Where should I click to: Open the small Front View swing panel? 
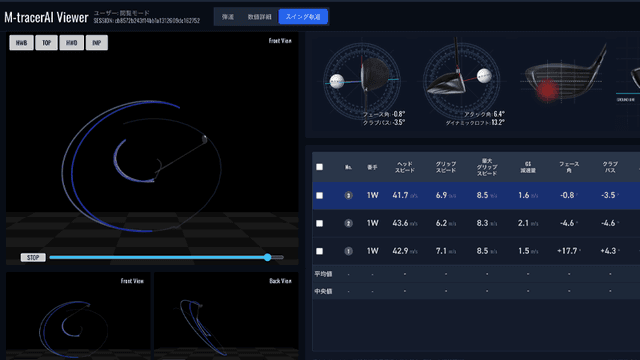pos(78,316)
